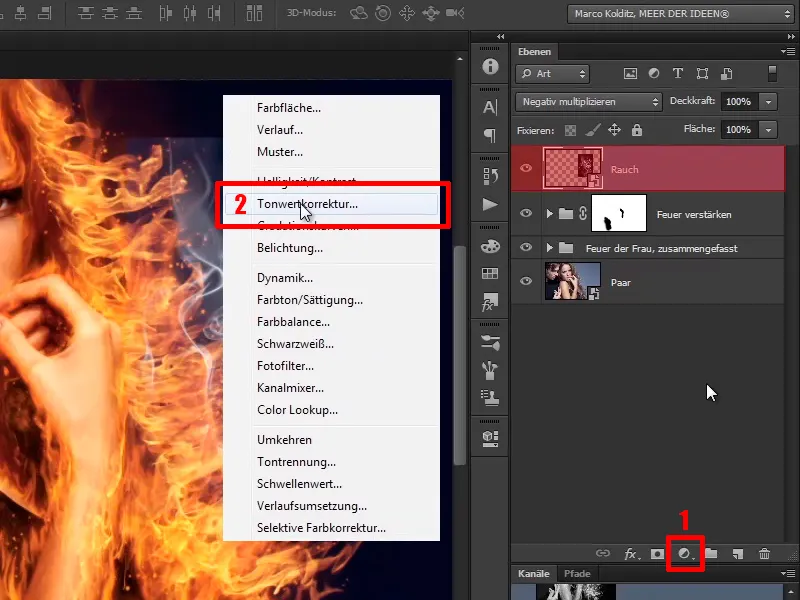This screenshot has width=800, height=600.
Task: Open the Brush Presets panel icon
Action: click(x=490, y=343)
